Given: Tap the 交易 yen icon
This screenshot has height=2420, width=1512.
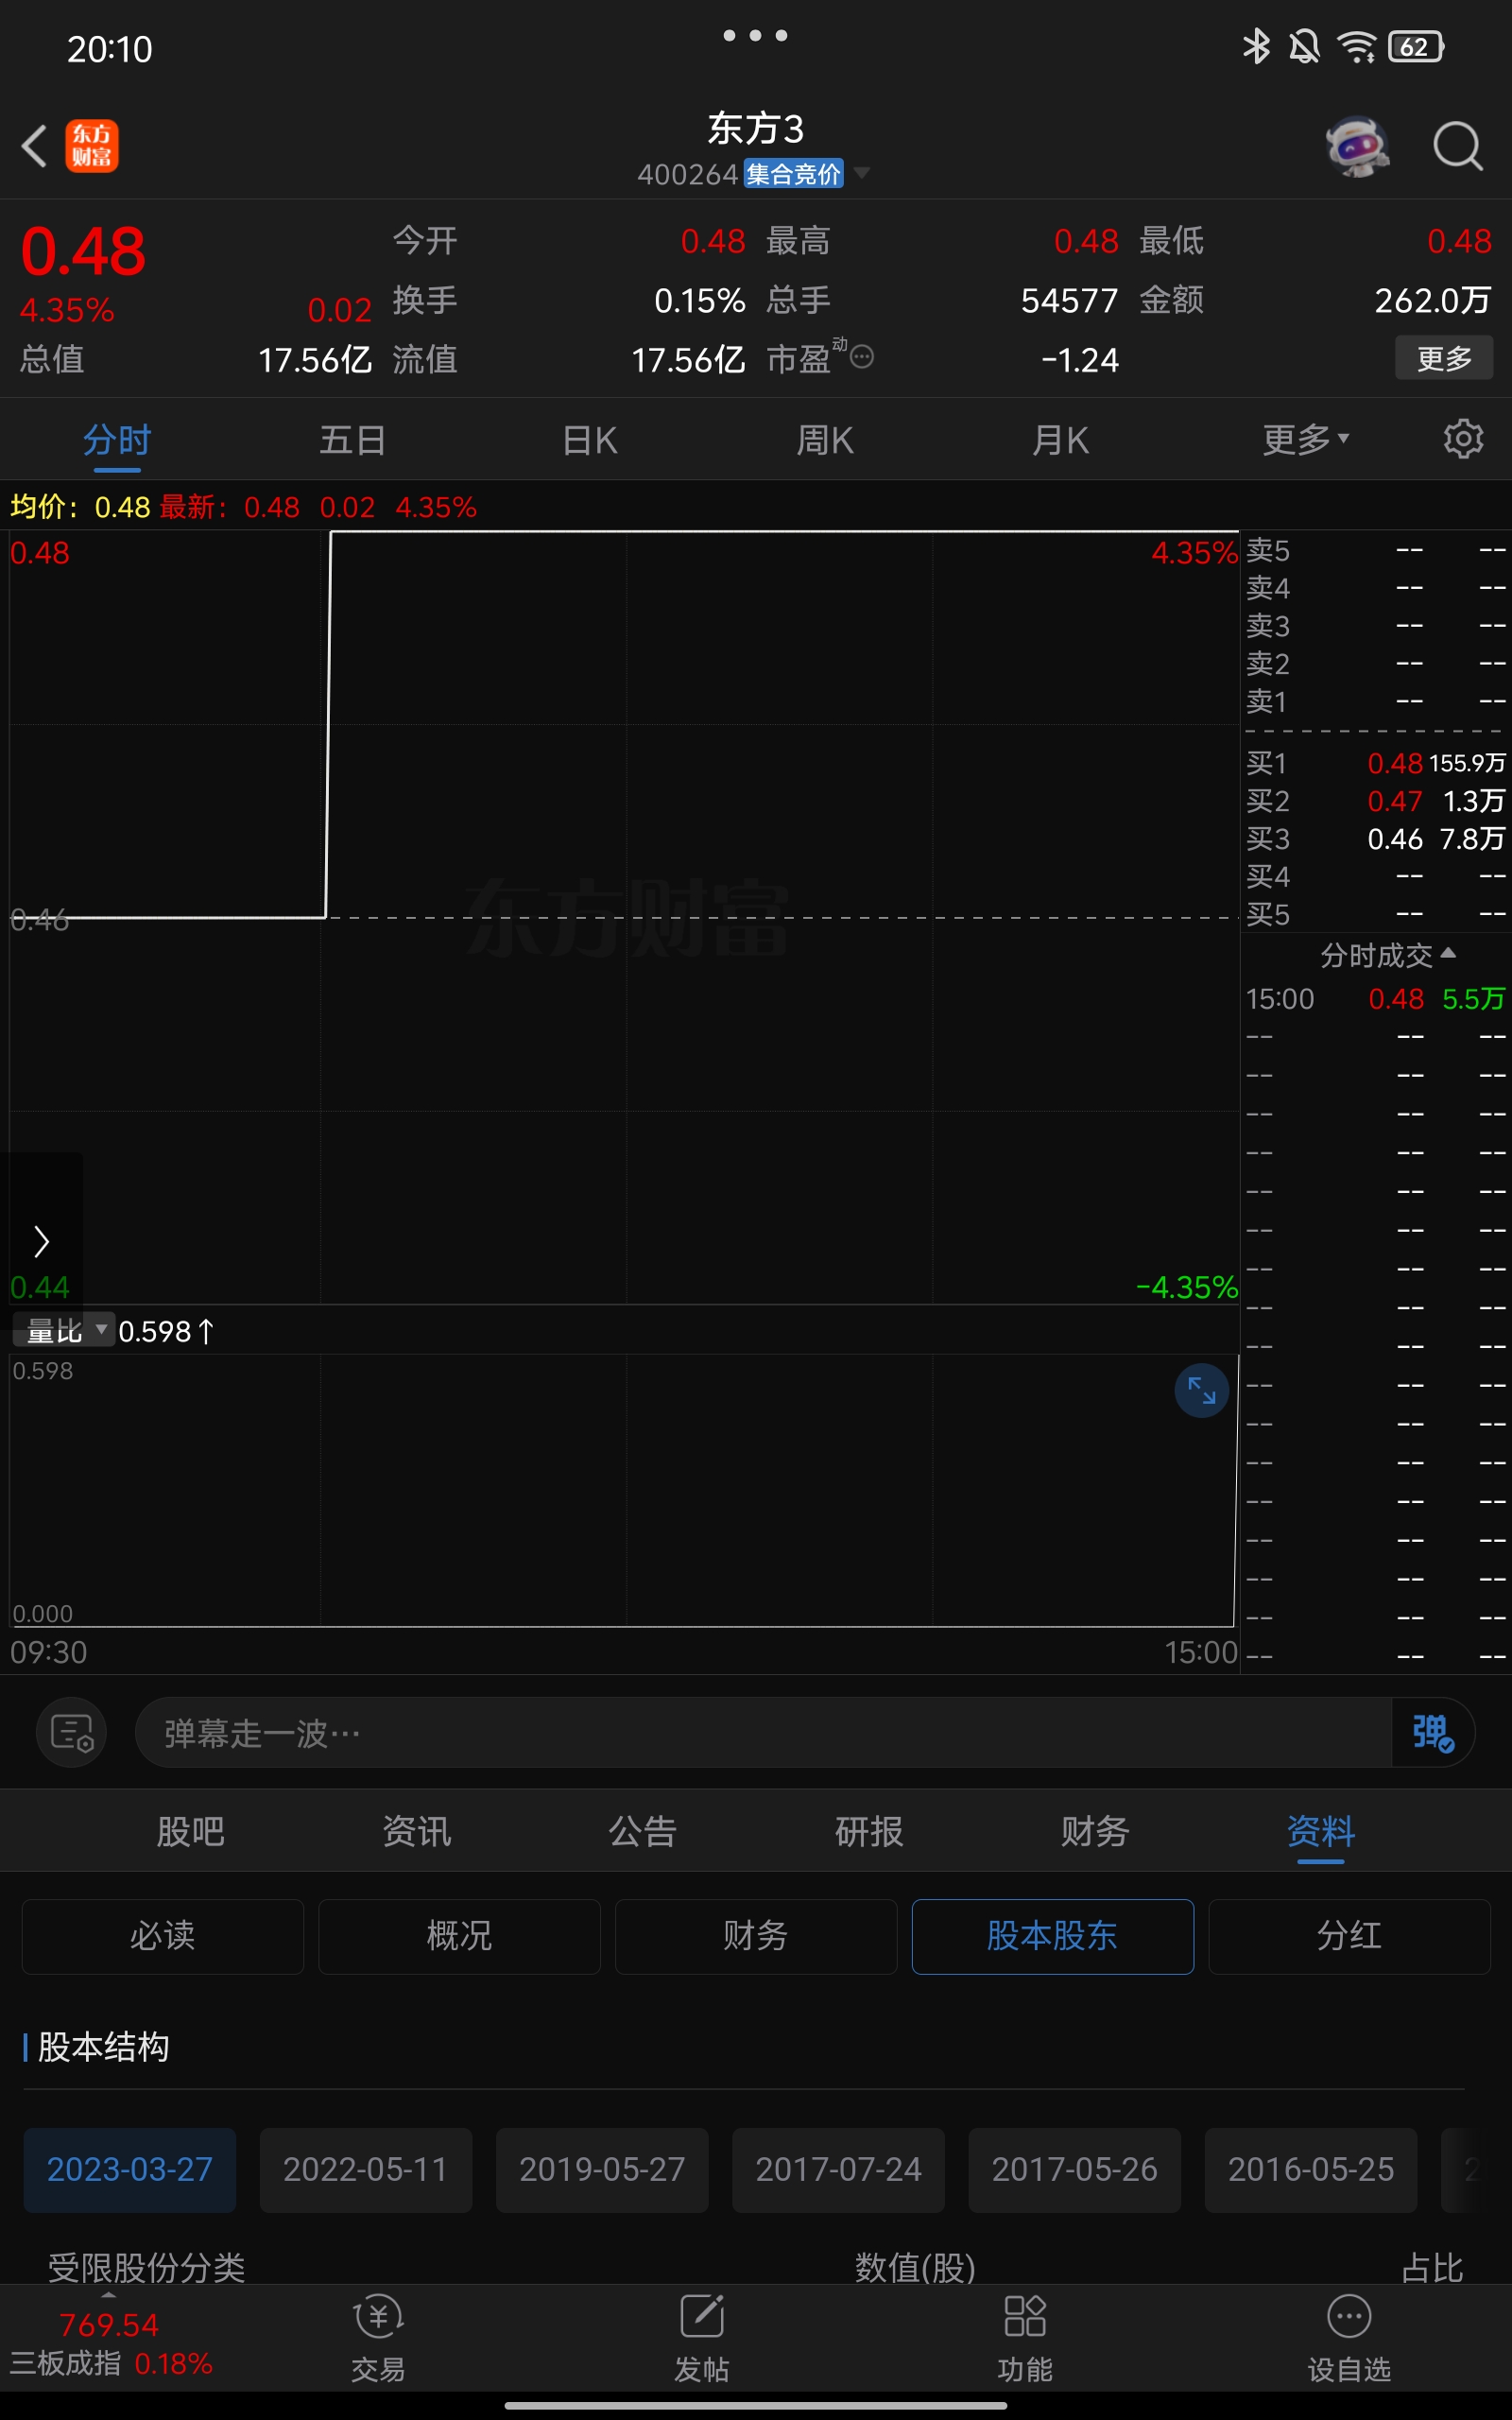Looking at the screenshot, I should tap(378, 2317).
